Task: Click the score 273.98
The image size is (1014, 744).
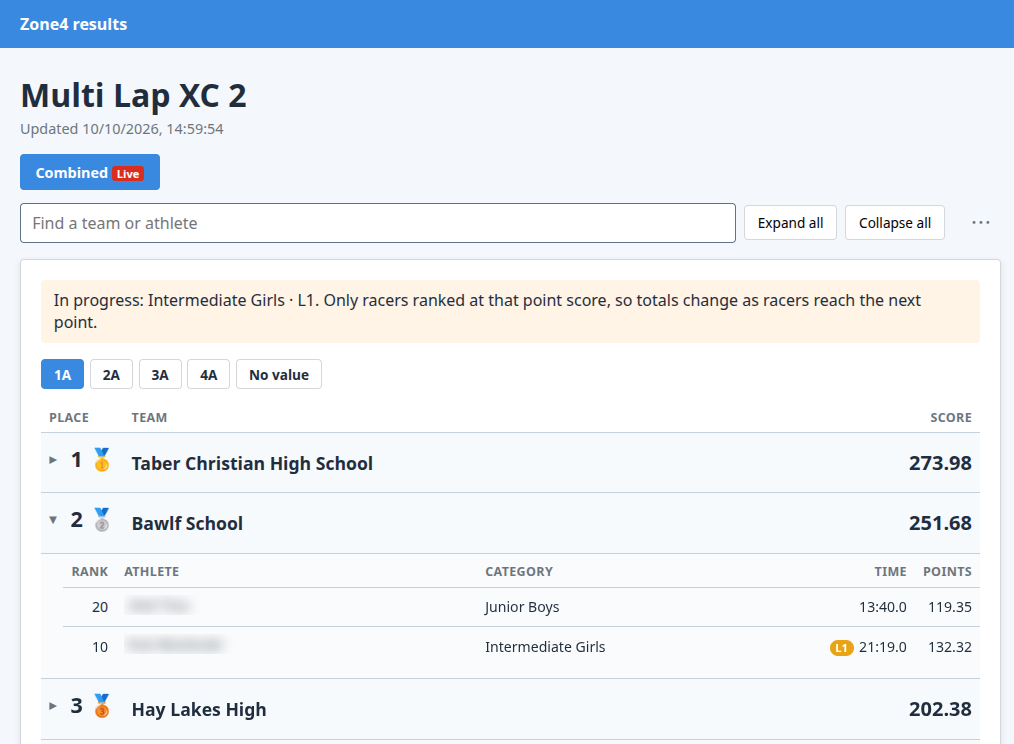Action: tap(940, 463)
